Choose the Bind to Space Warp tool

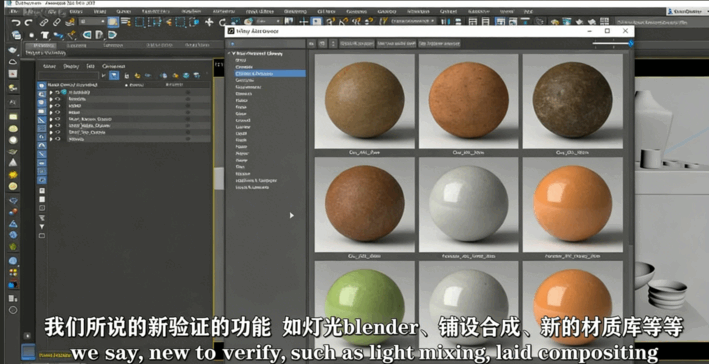tap(69, 22)
